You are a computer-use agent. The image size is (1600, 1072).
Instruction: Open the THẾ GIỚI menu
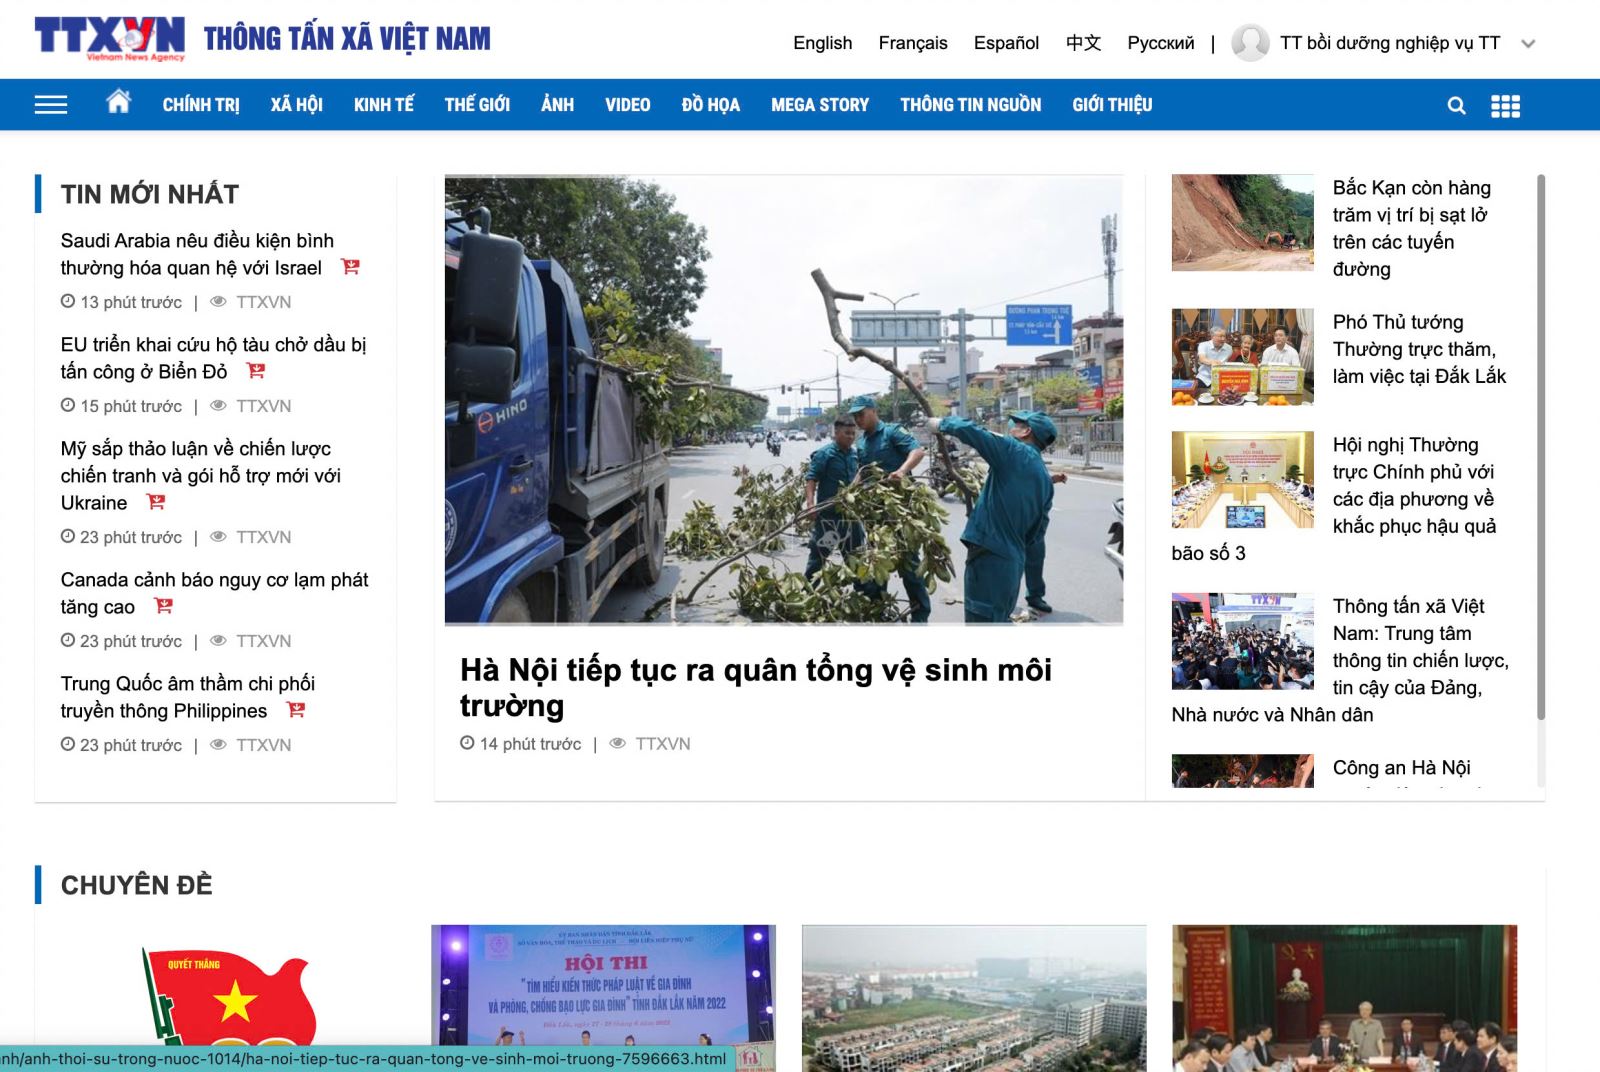(477, 105)
